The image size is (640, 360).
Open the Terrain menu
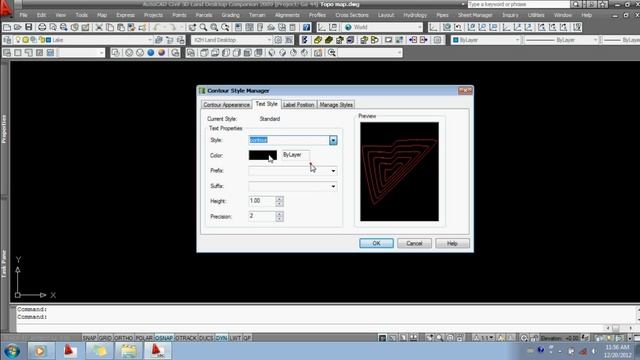[257, 15]
